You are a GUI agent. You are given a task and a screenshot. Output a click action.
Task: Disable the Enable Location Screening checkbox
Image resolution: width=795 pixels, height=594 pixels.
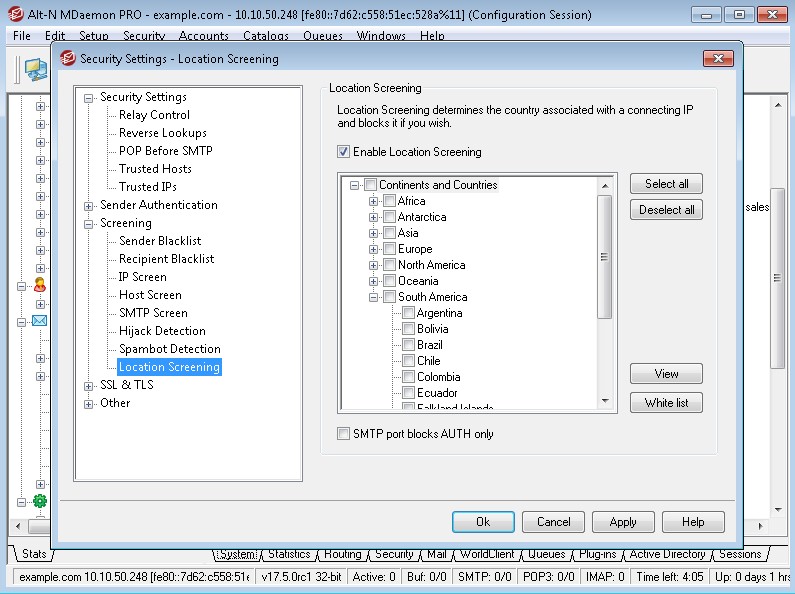343,152
